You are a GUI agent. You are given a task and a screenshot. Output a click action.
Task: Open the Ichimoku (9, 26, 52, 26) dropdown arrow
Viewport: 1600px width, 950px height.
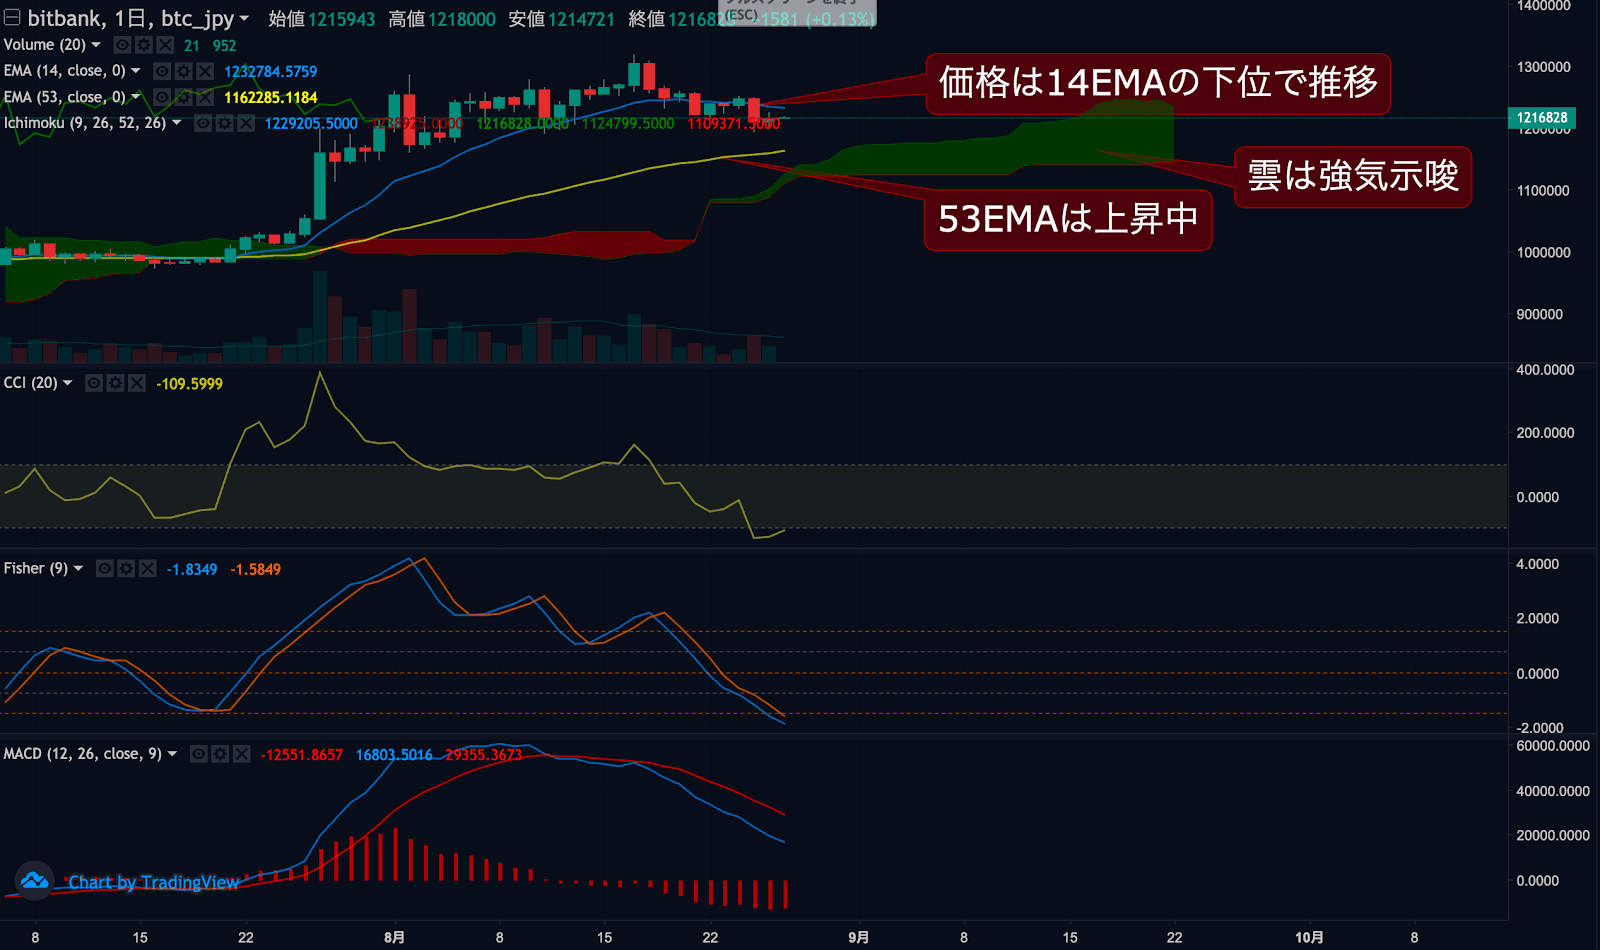click(x=177, y=123)
